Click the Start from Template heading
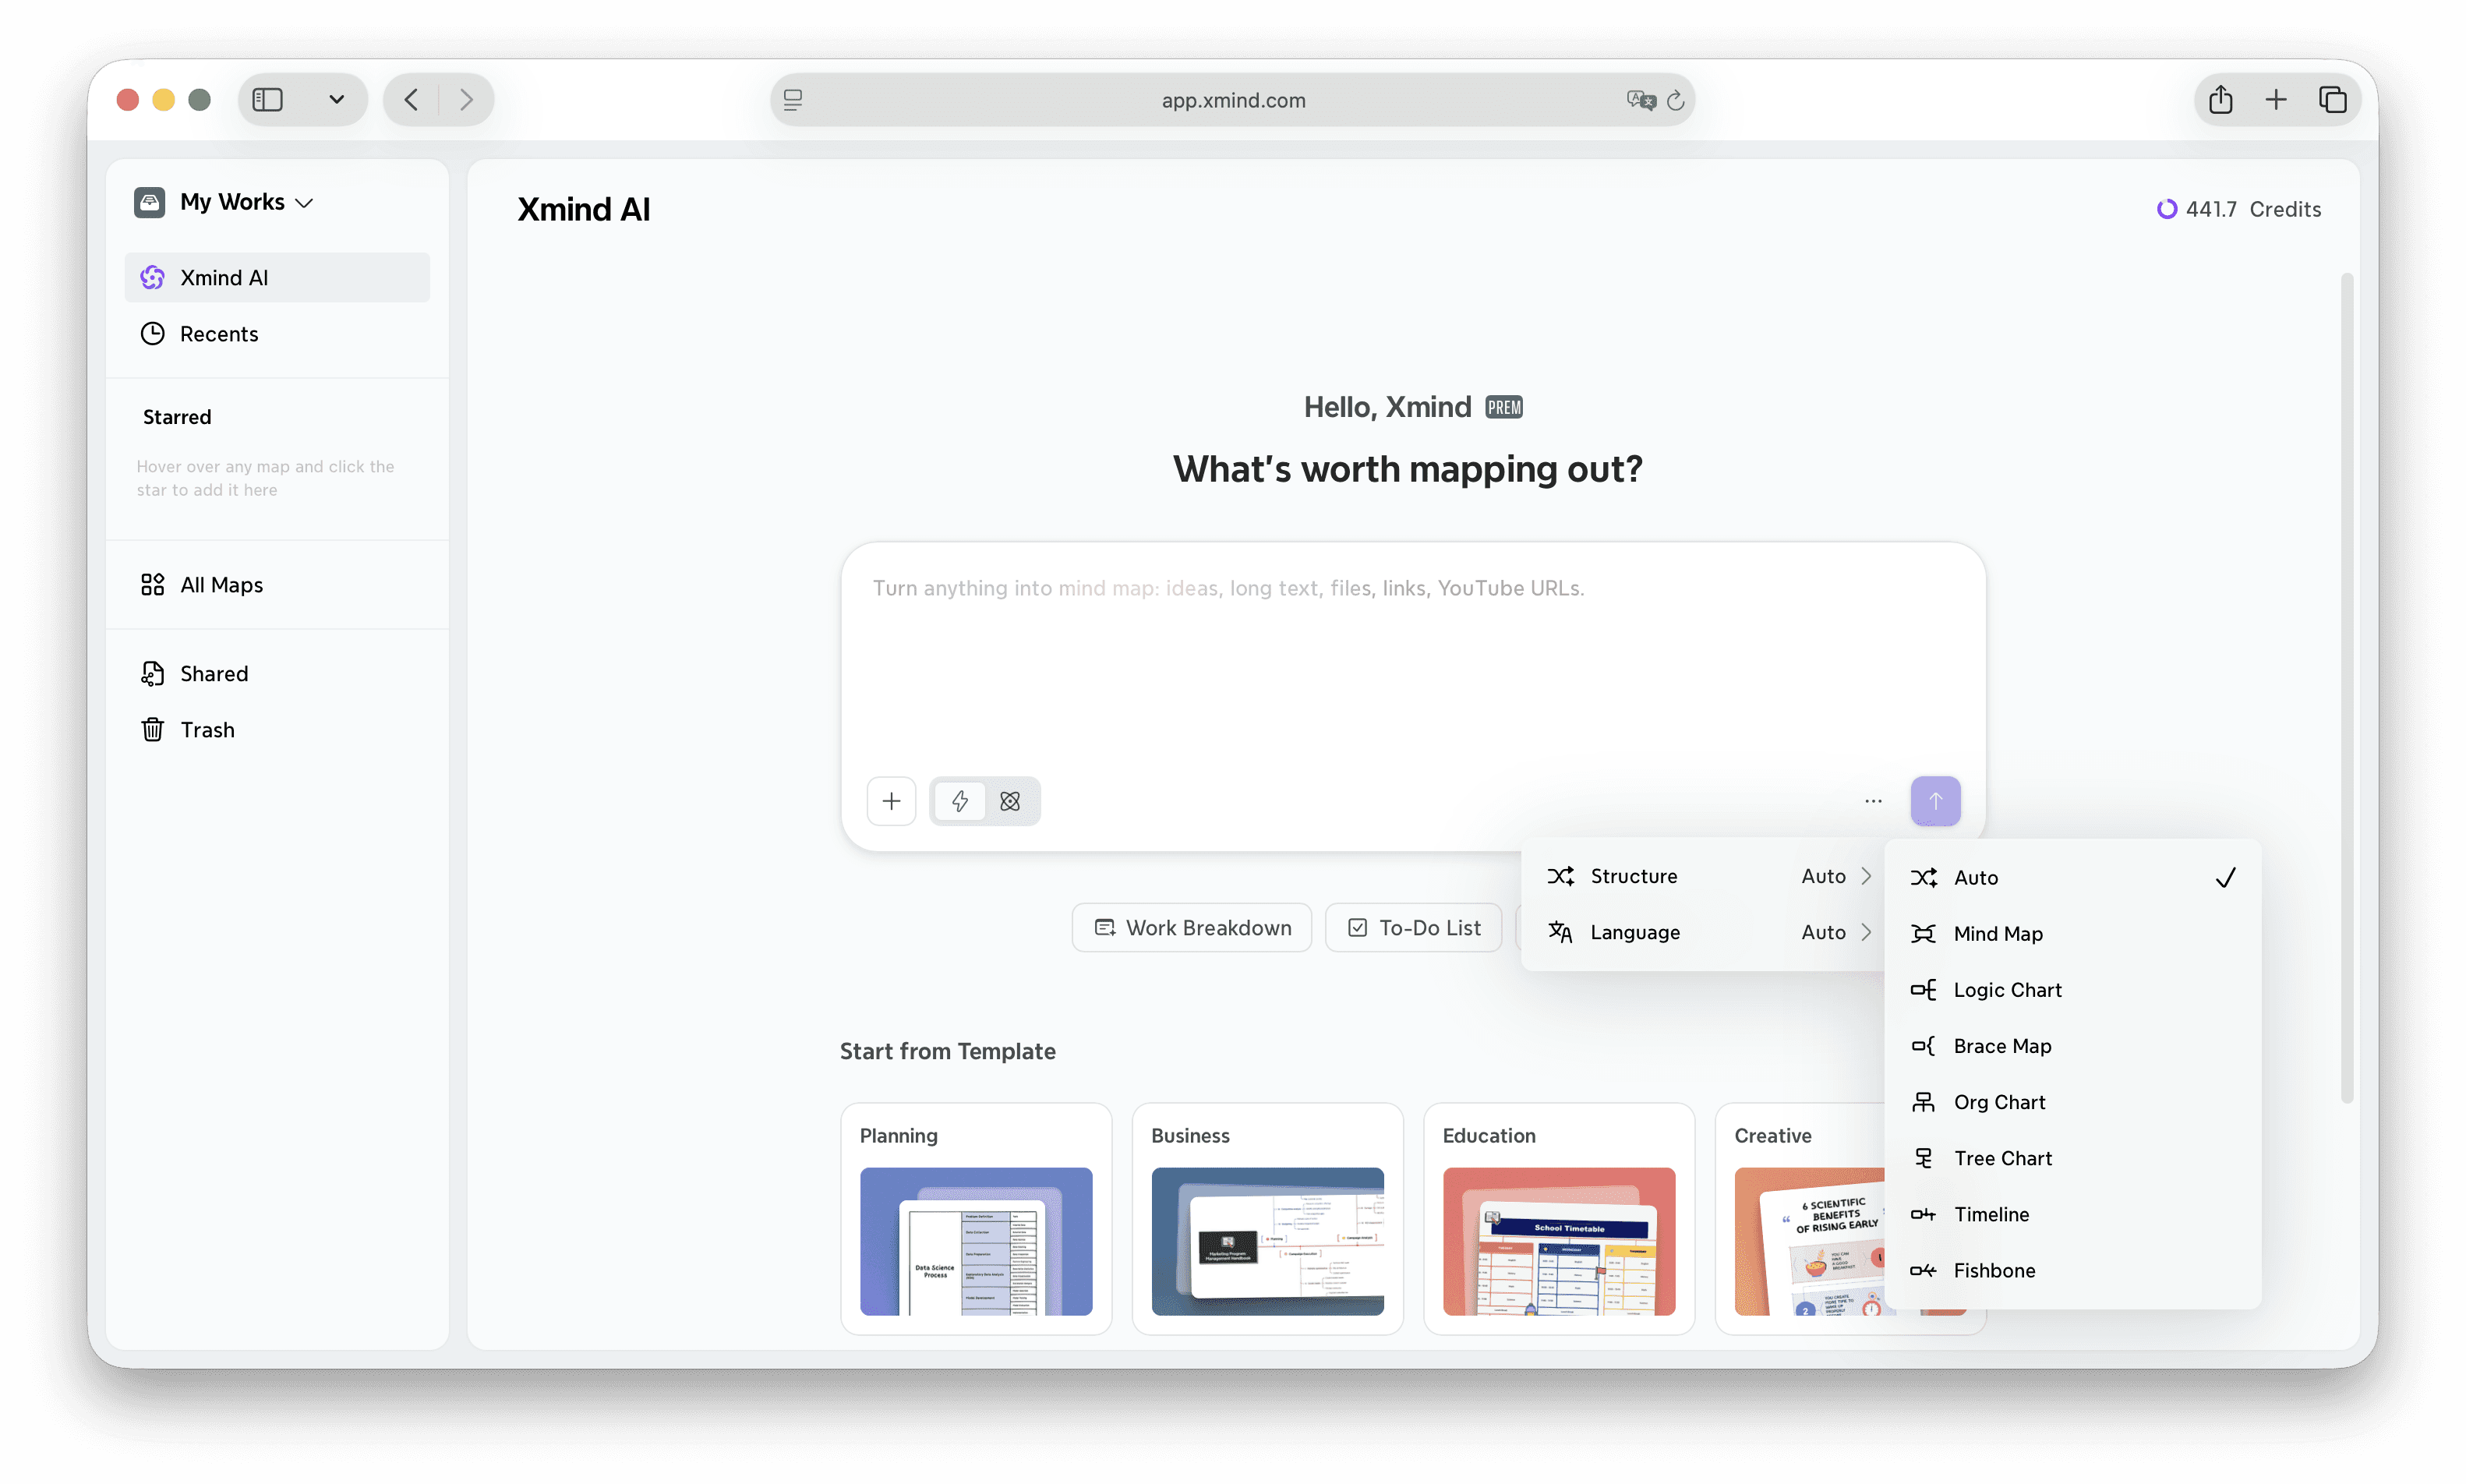This screenshot has height=1484, width=2466. point(947,1051)
